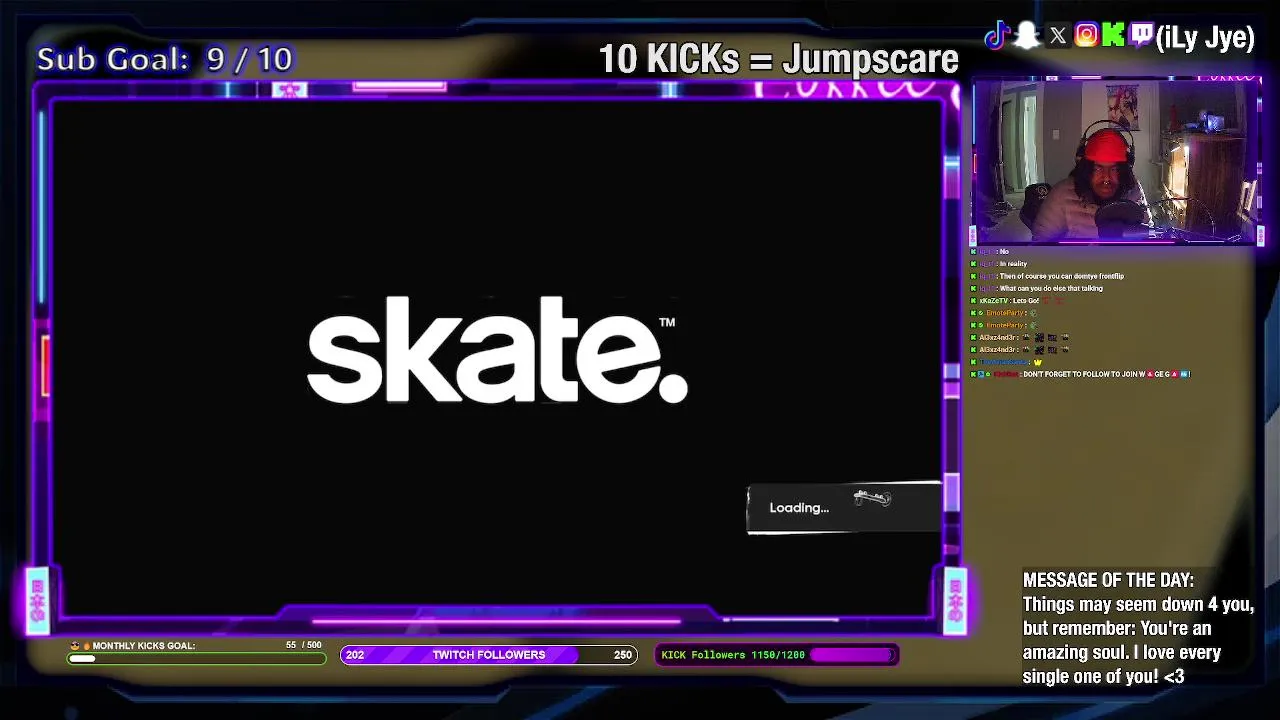Screen dimensions: 1280x720
Task: Click the "(iLy Jye)" streamer name
Action: click(x=1205, y=38)
